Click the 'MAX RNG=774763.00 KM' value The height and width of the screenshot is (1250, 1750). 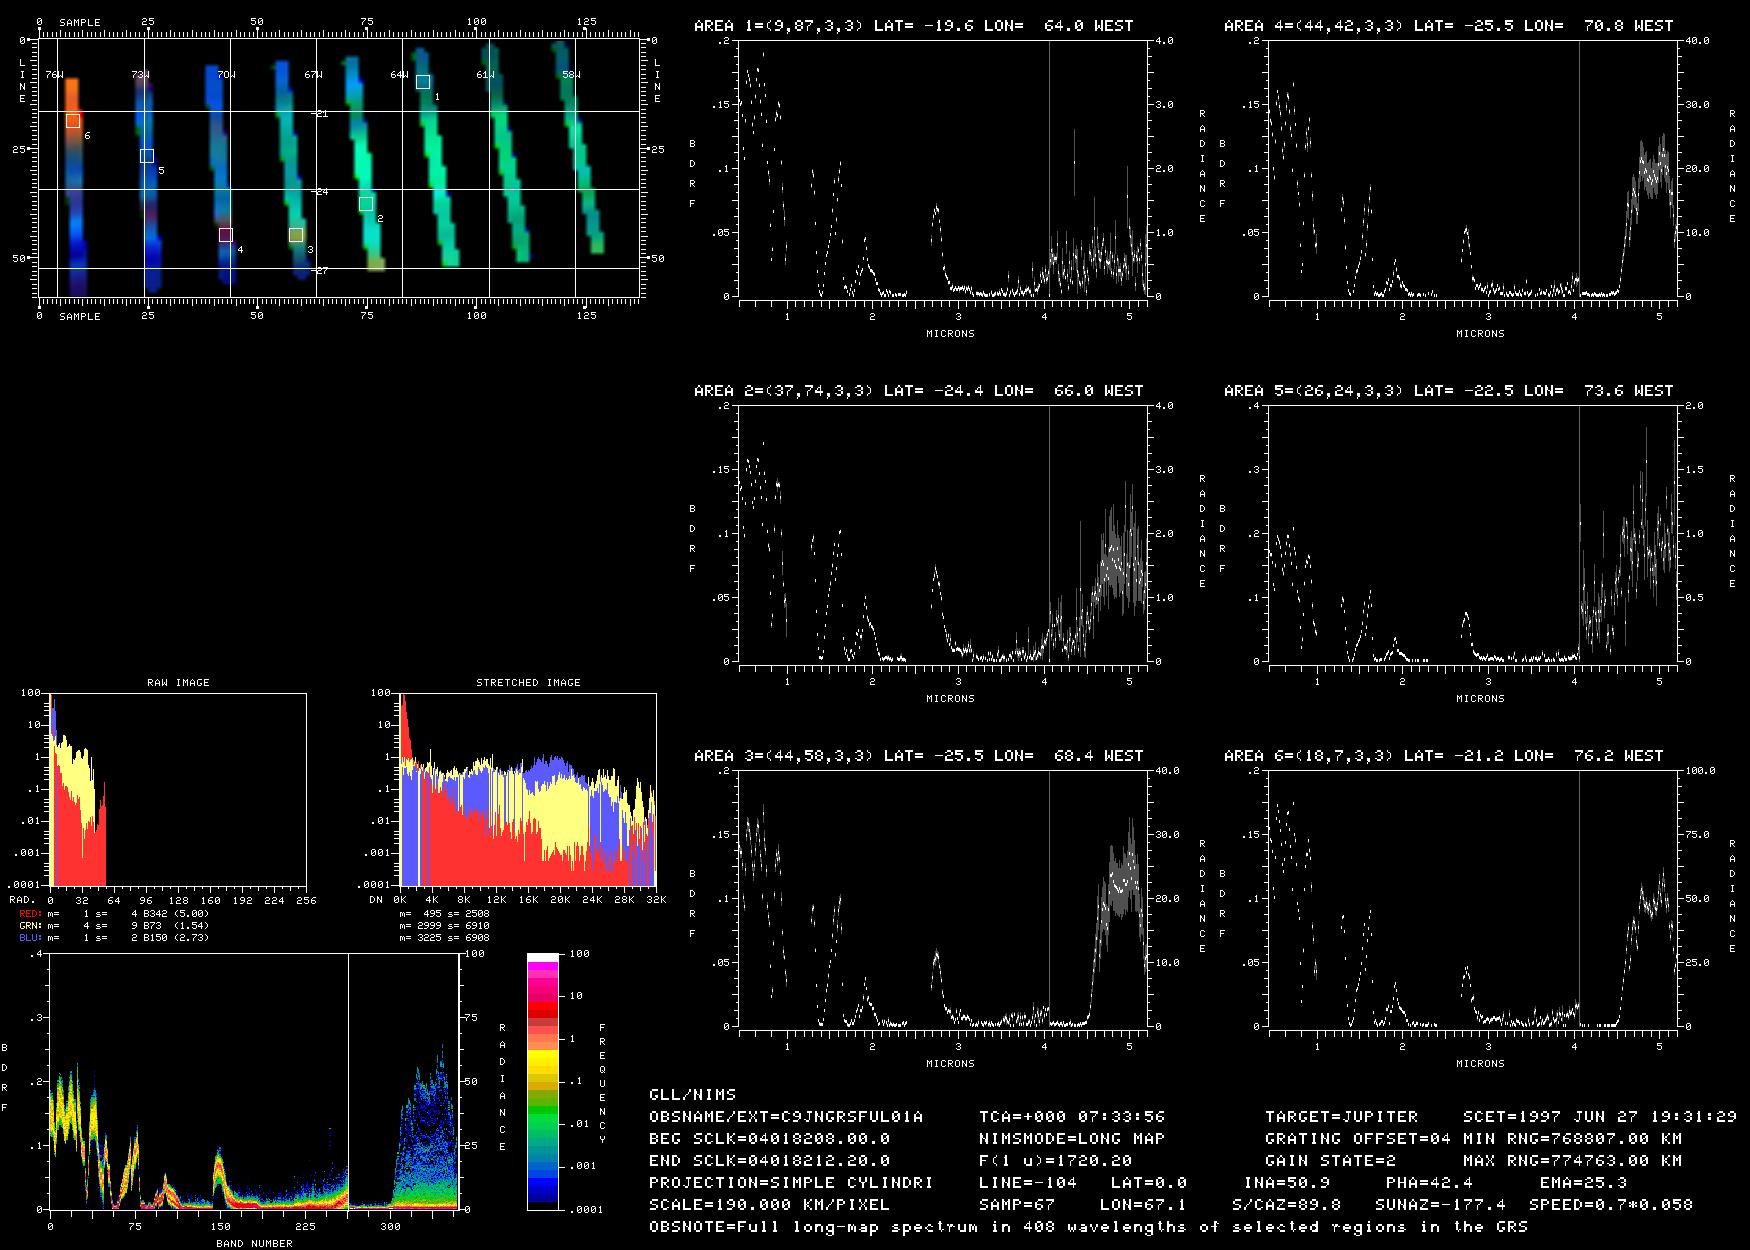[1572, 1161]
